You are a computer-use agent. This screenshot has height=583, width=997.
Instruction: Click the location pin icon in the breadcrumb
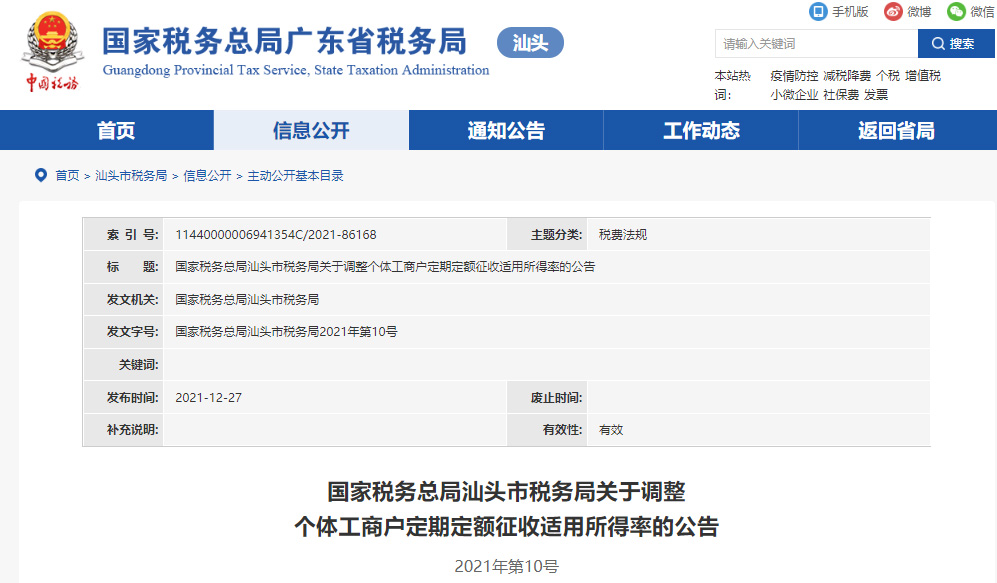pyautogui.click(x=41, y=175)
